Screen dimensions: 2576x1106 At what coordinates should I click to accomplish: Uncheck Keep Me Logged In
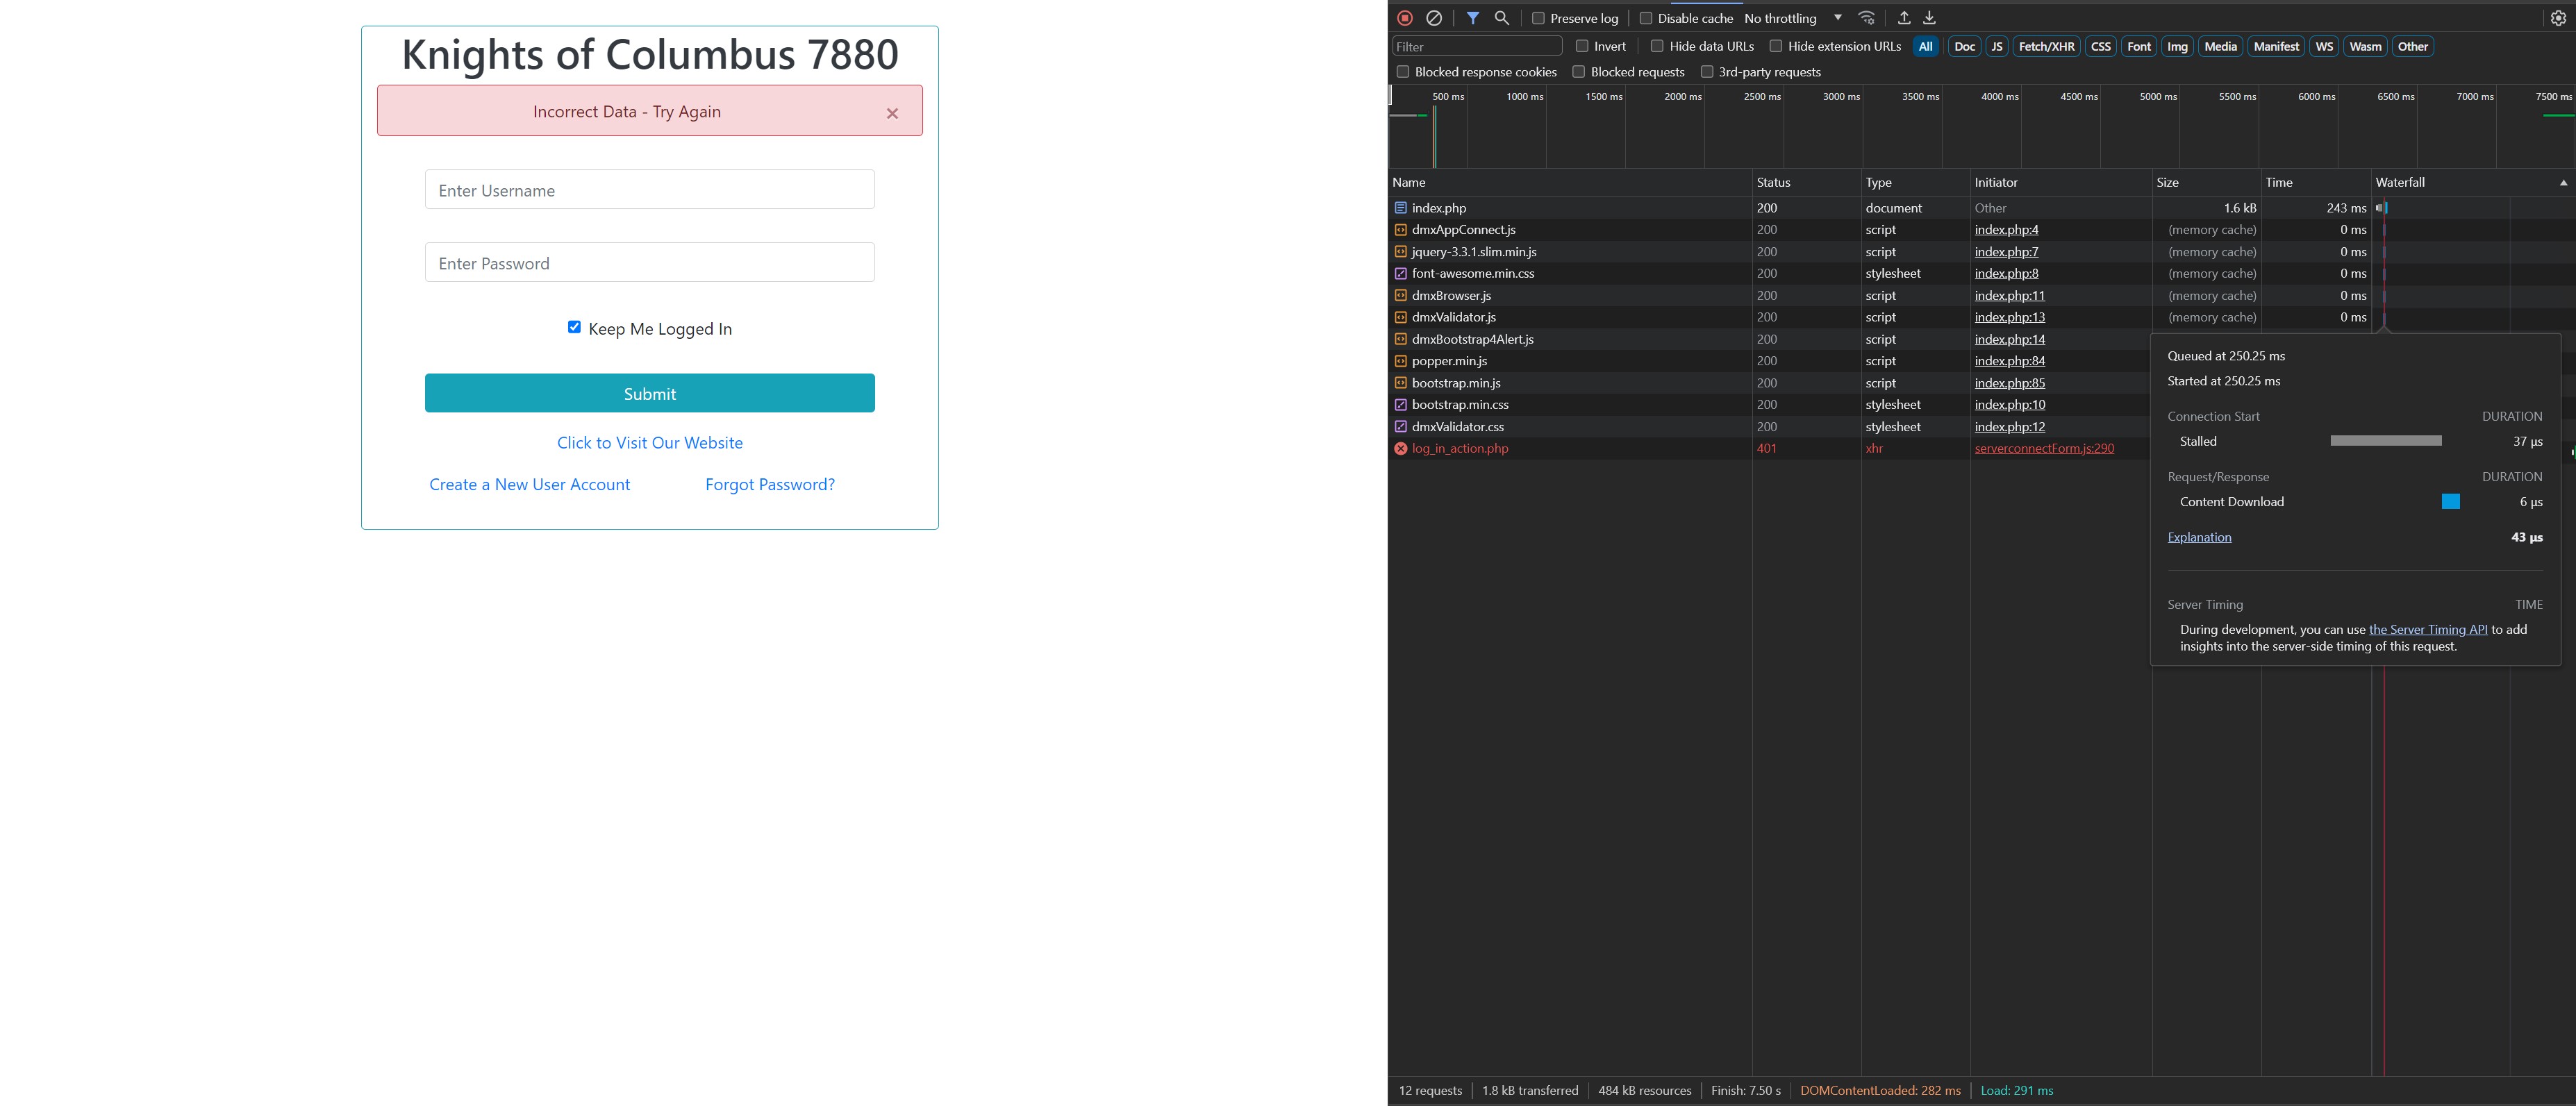(574, 327)
